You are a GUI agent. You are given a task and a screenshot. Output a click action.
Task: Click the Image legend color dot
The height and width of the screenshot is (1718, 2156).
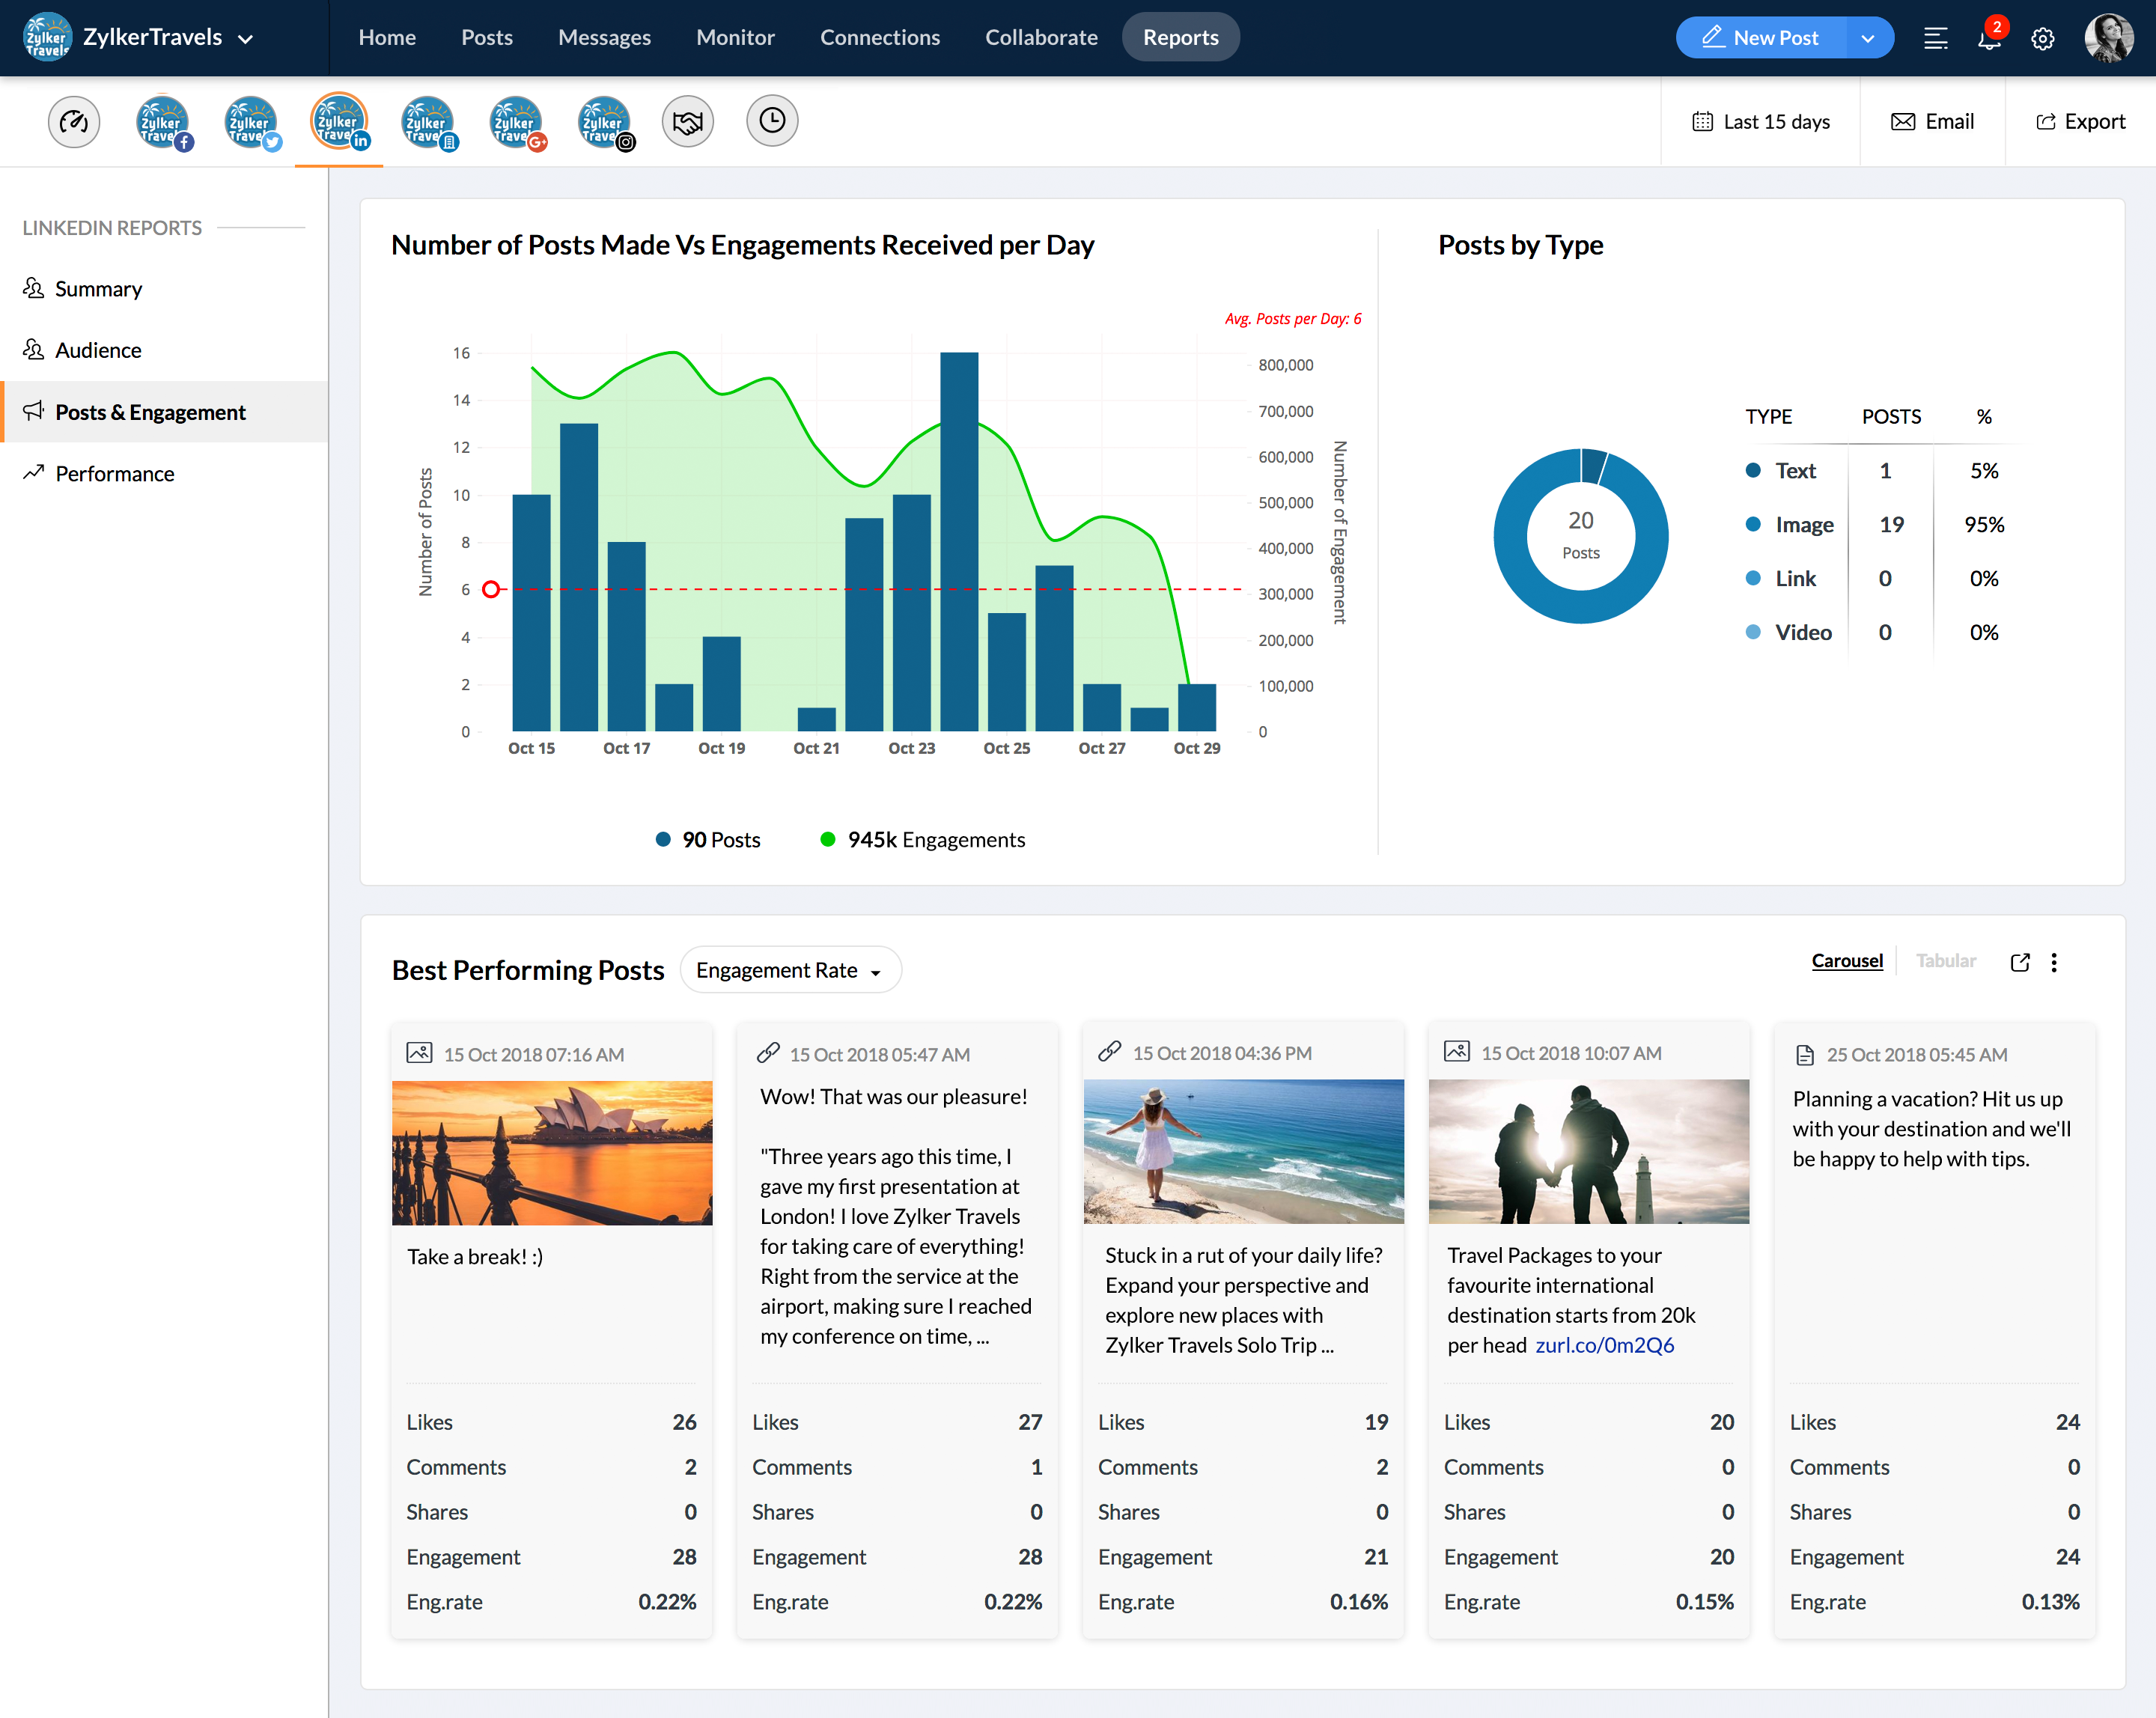[1753, 525]
